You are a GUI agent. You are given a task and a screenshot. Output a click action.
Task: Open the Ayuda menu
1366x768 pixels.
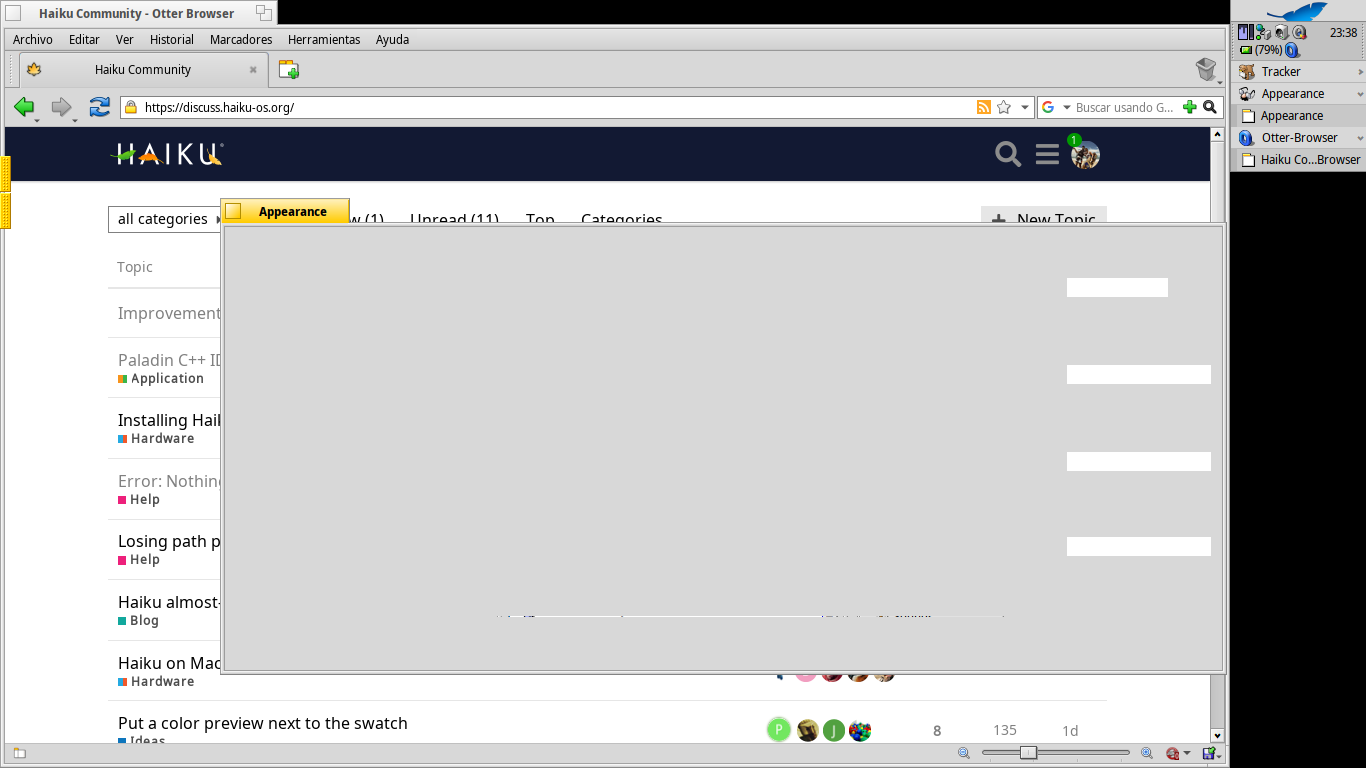coord(392,39)
